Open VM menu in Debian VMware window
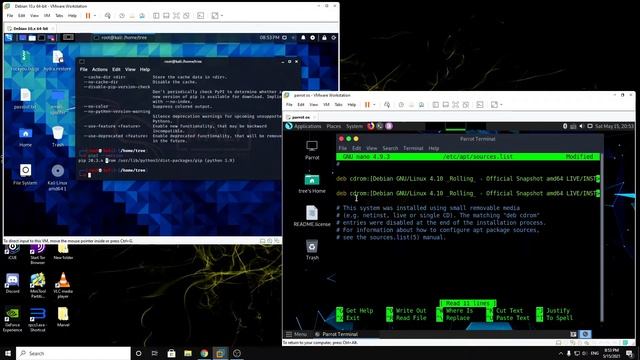 click(47, 16)
